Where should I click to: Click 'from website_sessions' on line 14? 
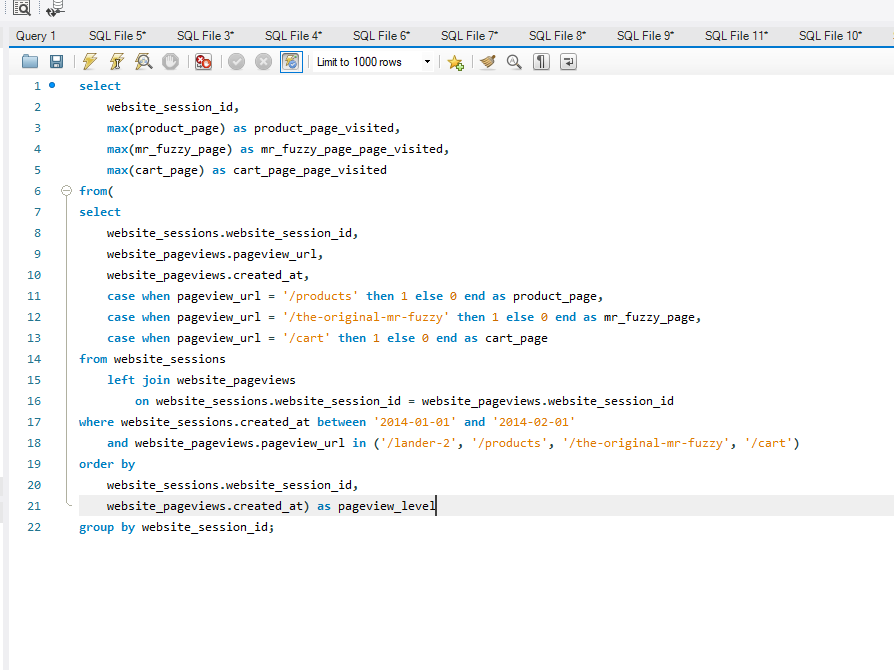(152, 359)
